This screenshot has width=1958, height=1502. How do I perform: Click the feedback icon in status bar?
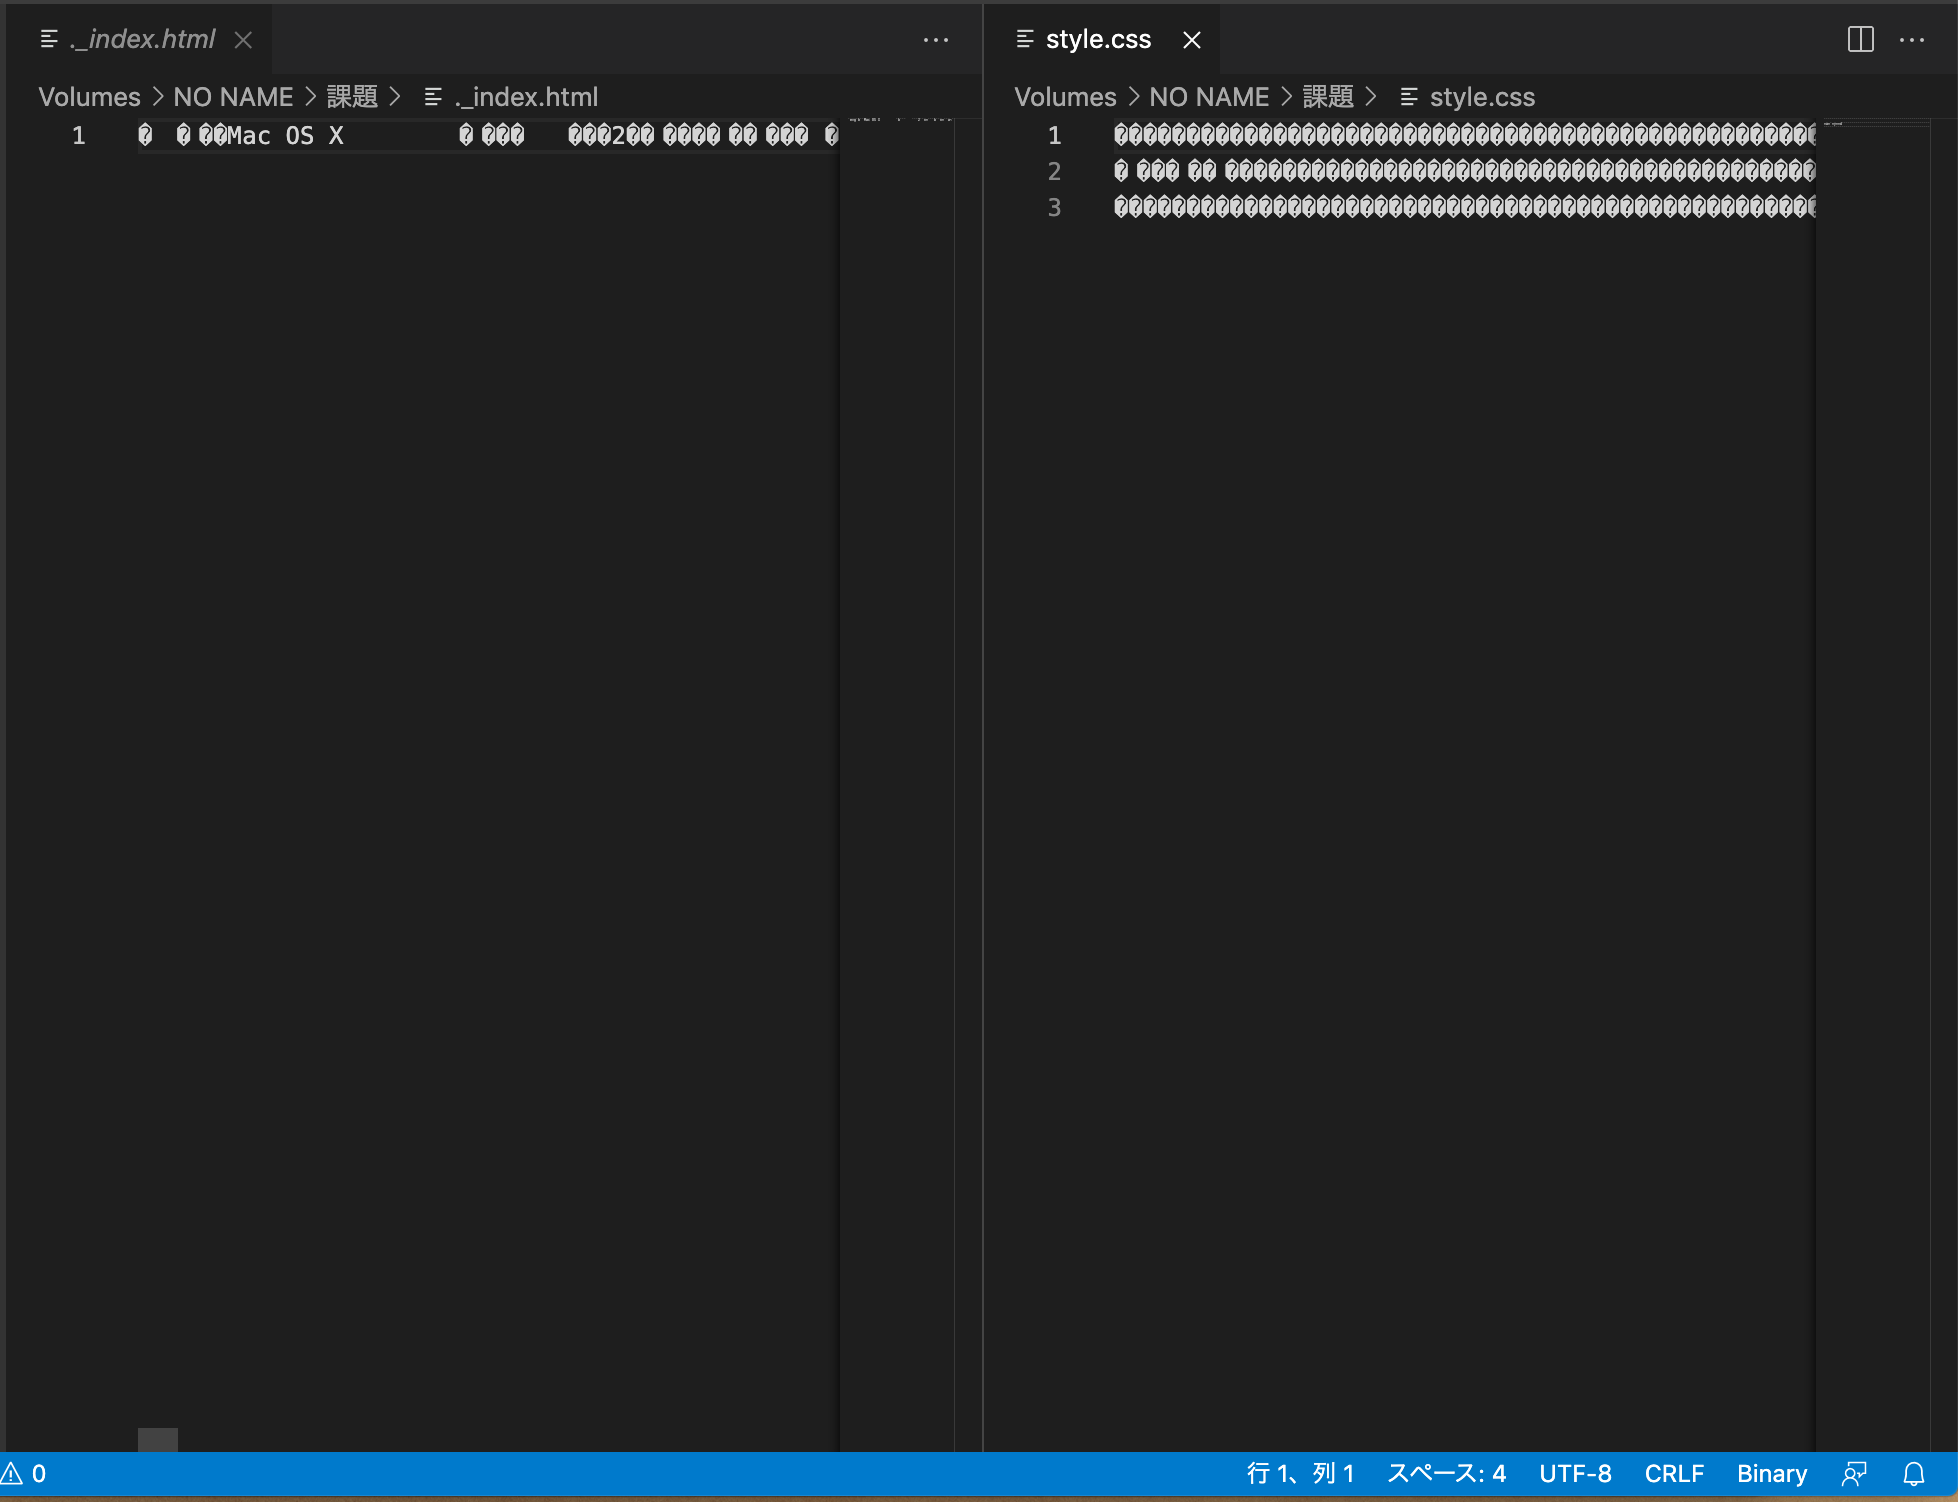point(1854,1473)
